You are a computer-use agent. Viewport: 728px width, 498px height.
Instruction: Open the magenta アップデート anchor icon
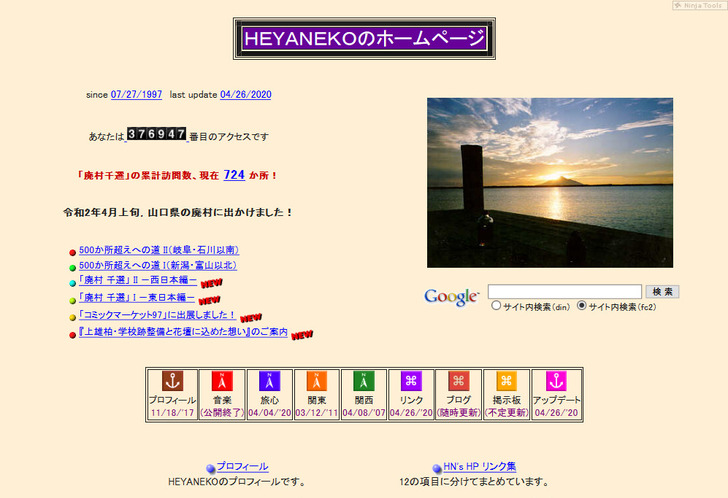point(556,381)
